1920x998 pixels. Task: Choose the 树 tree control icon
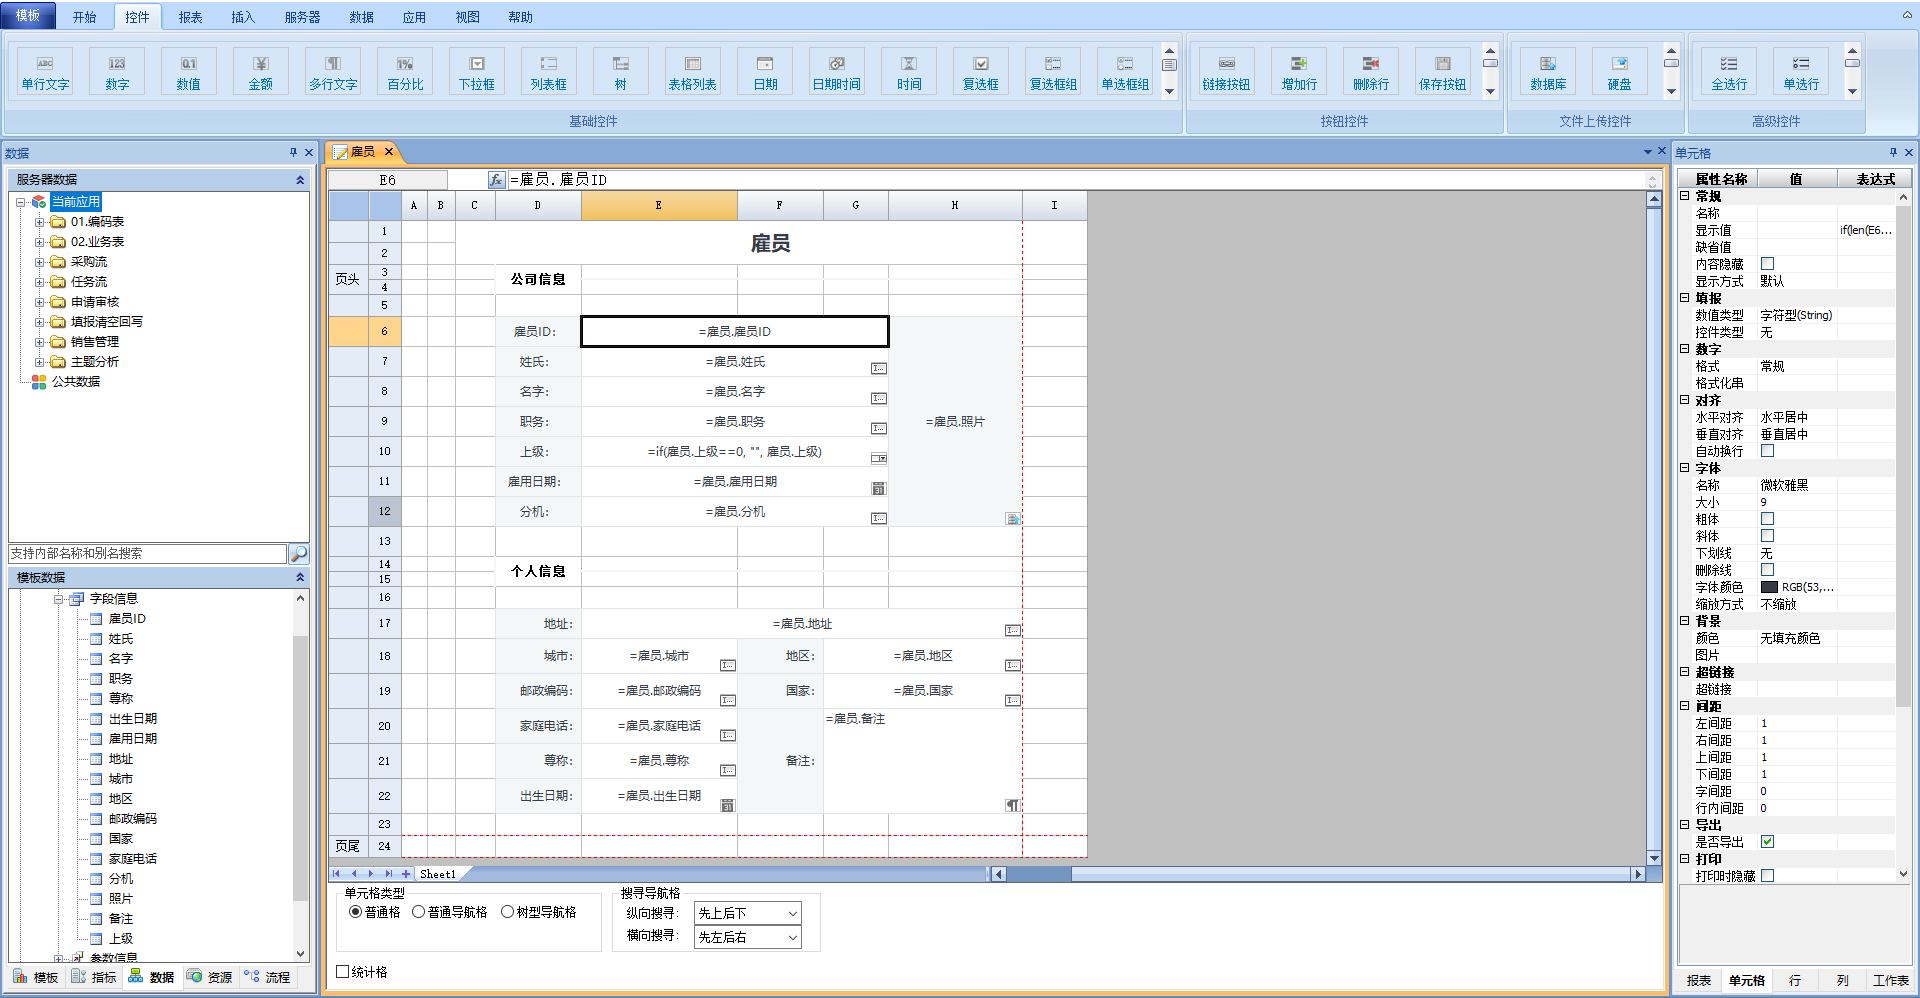pos(620,71)
